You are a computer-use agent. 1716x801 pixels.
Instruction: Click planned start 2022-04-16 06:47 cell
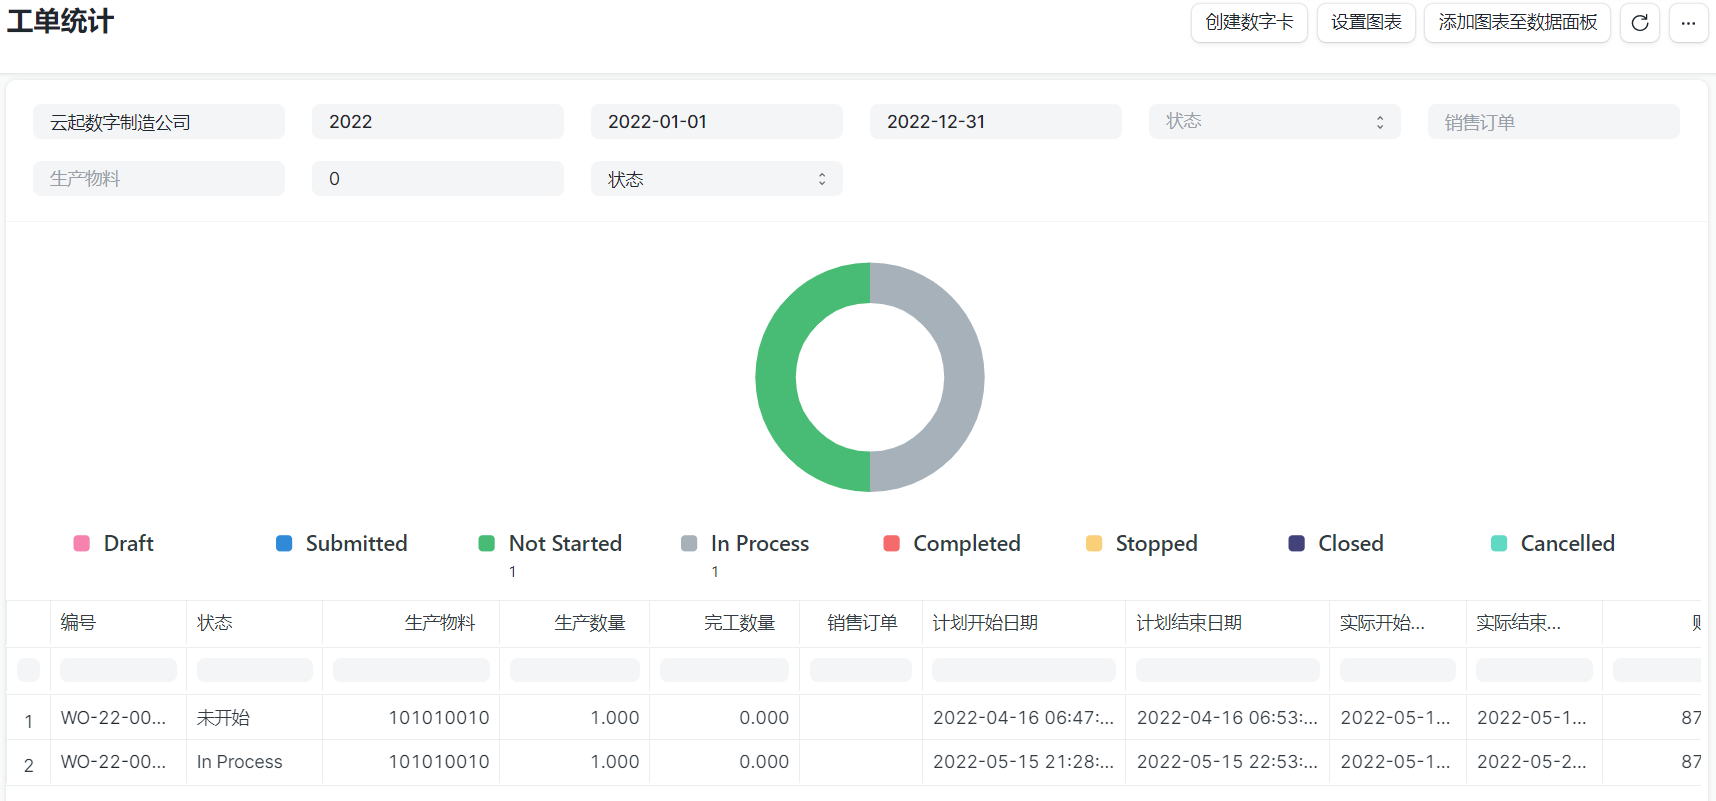1024,718
